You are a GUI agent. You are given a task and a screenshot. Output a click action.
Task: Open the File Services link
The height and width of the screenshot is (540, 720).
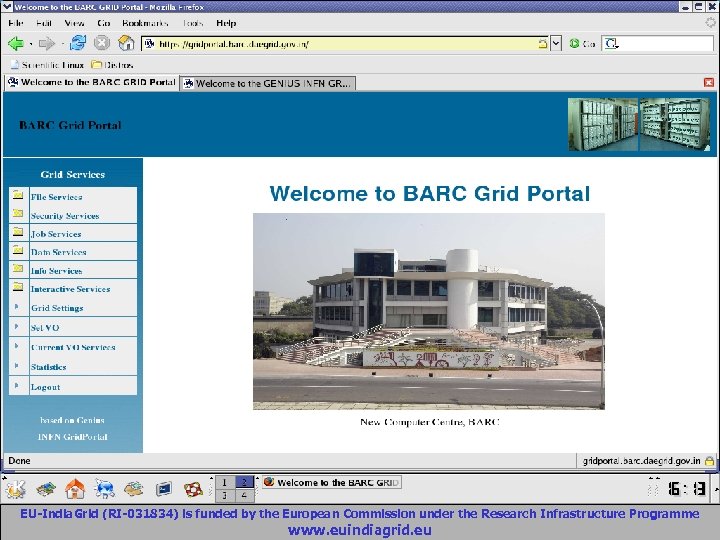(x=56, y=197)
